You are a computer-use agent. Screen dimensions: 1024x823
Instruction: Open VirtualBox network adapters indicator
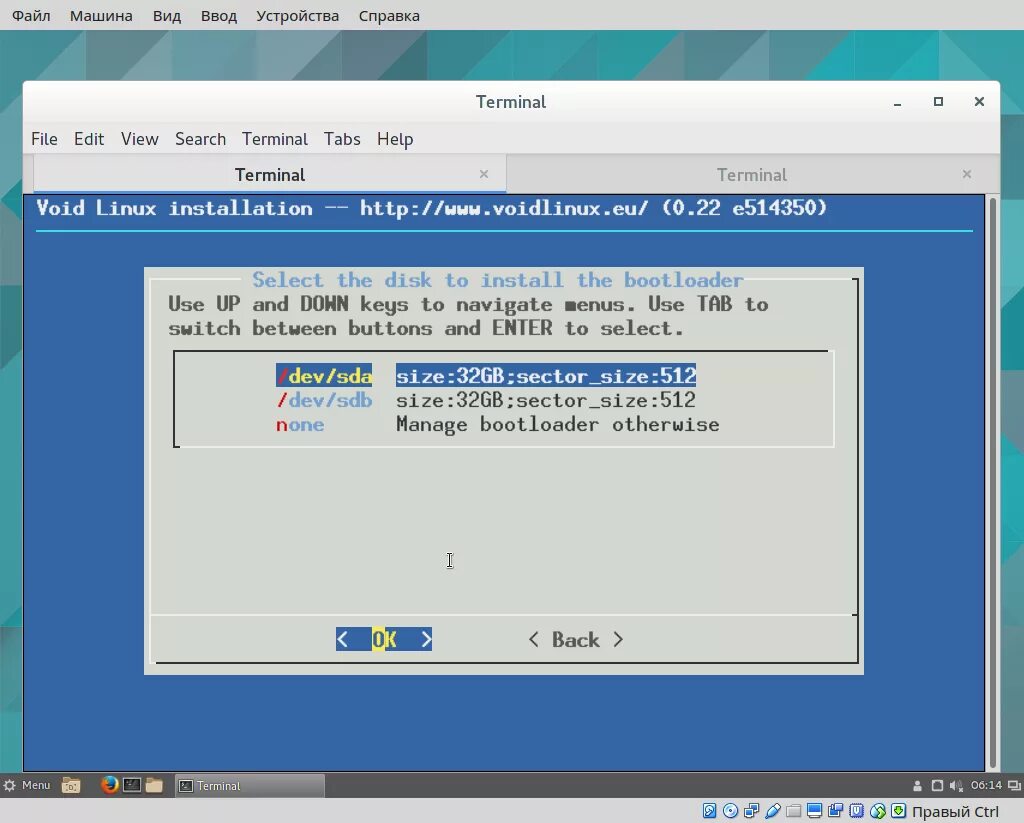coord(751,811)
